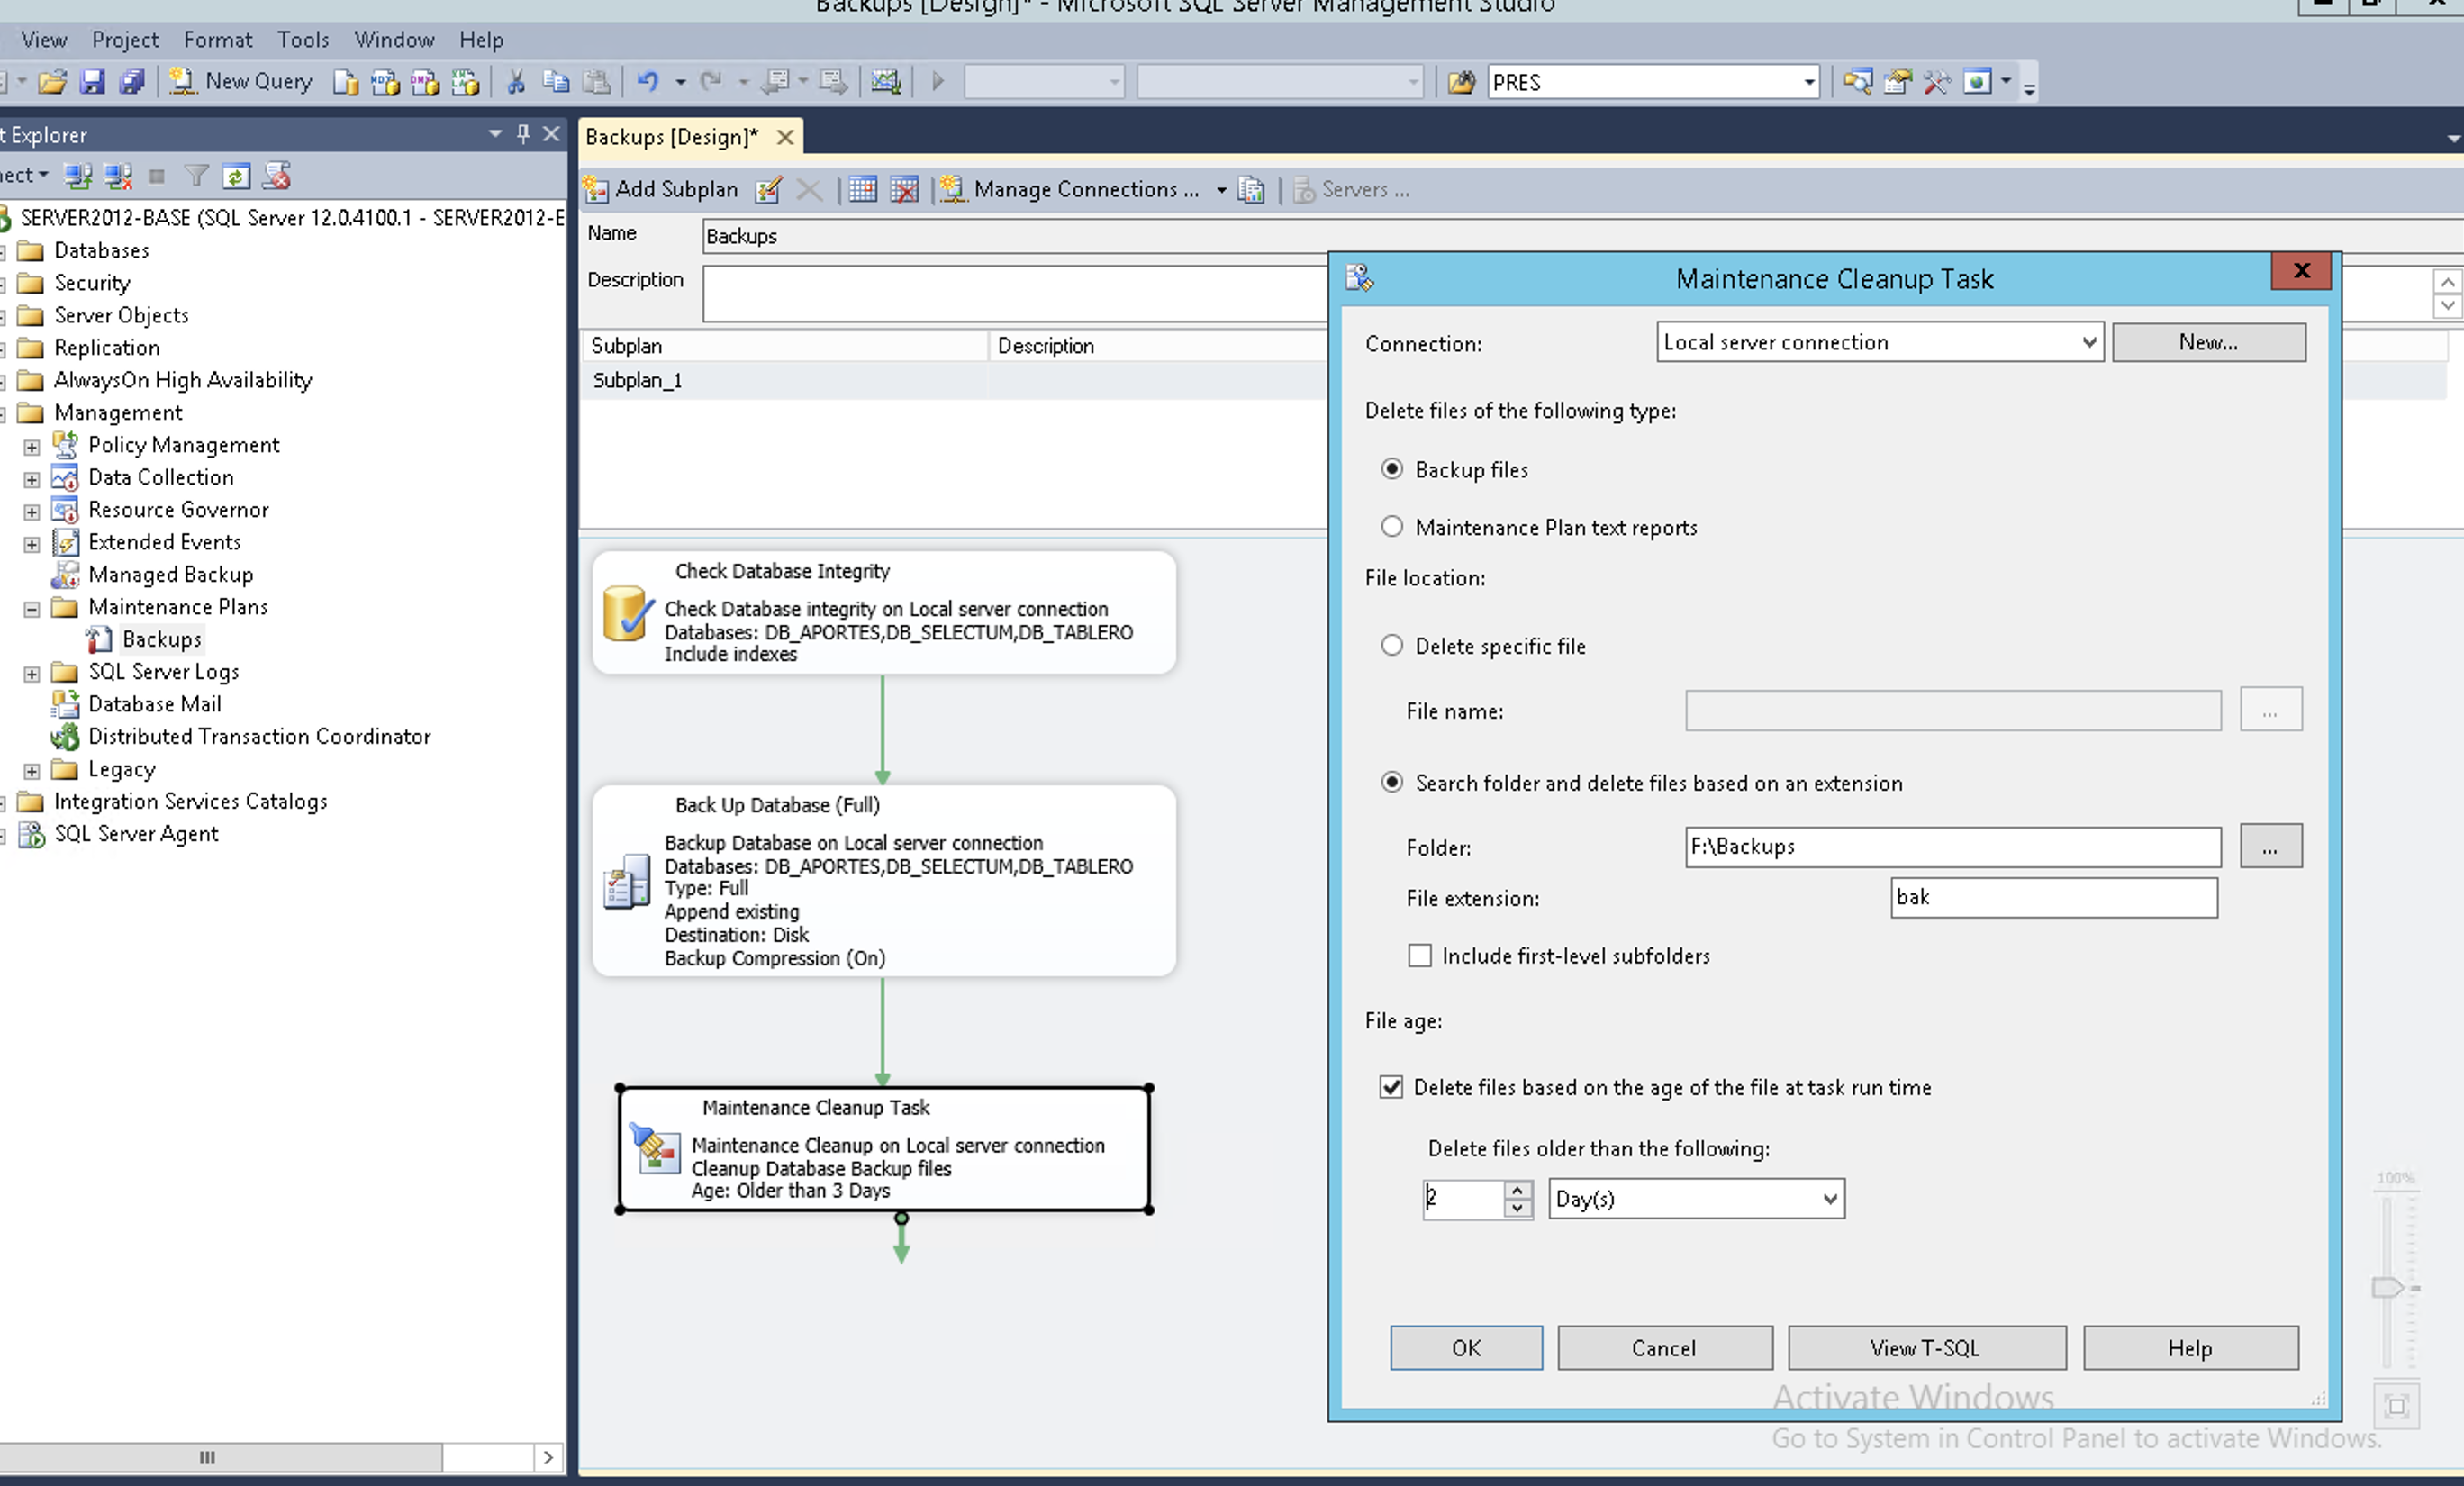Select the Maintenance Plan text reports option
This screenshot has height=1486, width=2464.
[1392, 527]
